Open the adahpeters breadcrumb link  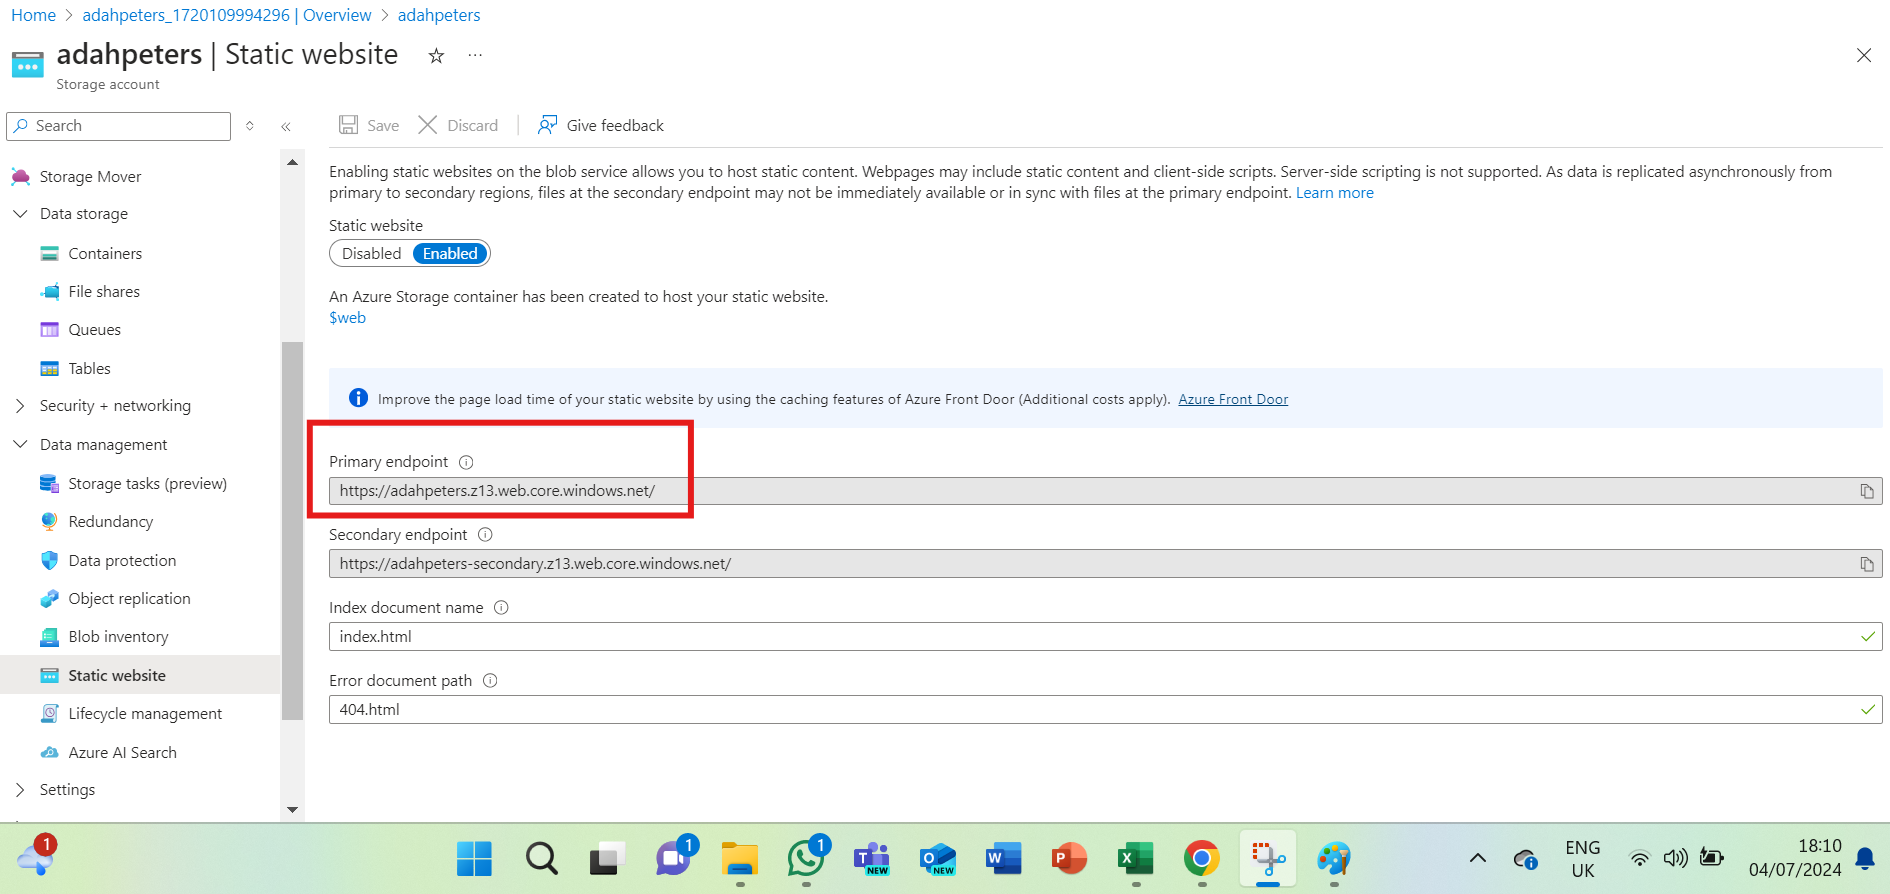tap(439, 15)
